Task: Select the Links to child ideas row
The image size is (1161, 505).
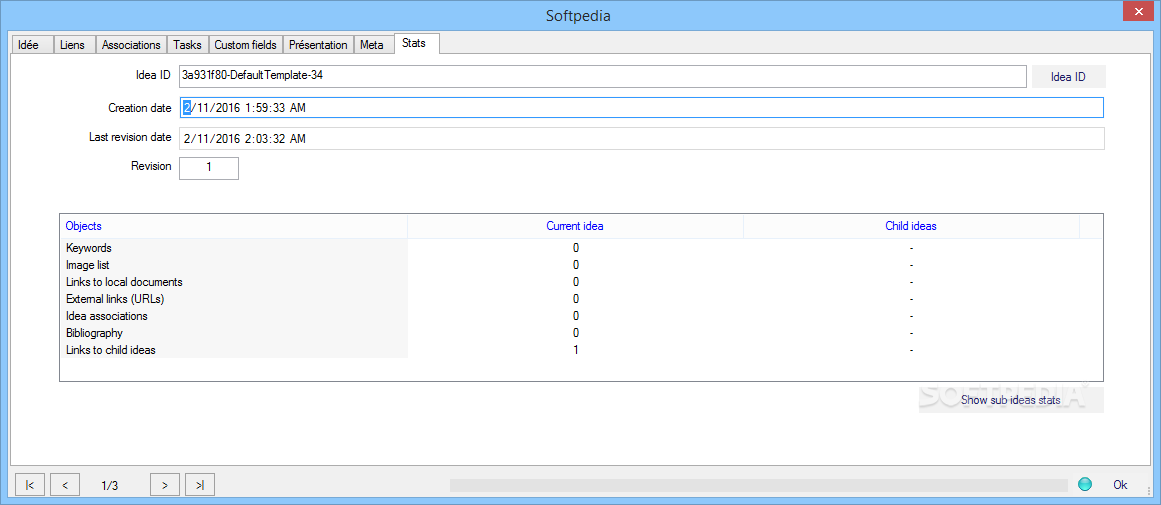Action: [581, 350]
